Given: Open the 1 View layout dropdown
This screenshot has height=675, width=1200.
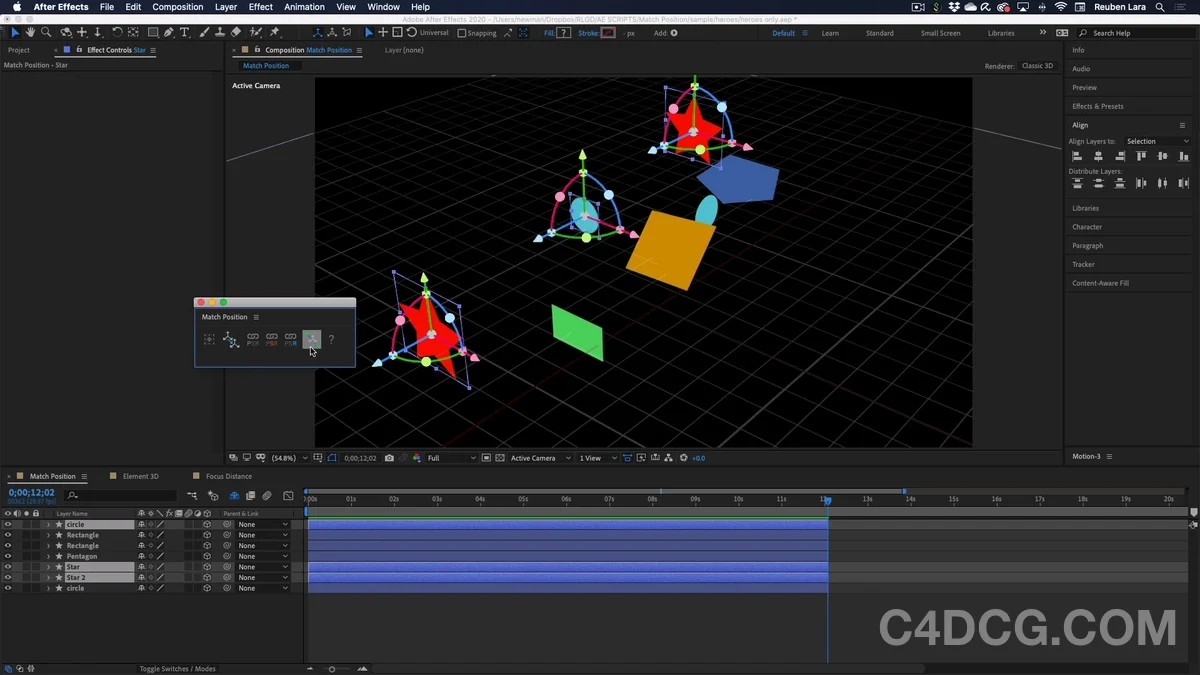Looking at the screenshot, I should point(593,458).
